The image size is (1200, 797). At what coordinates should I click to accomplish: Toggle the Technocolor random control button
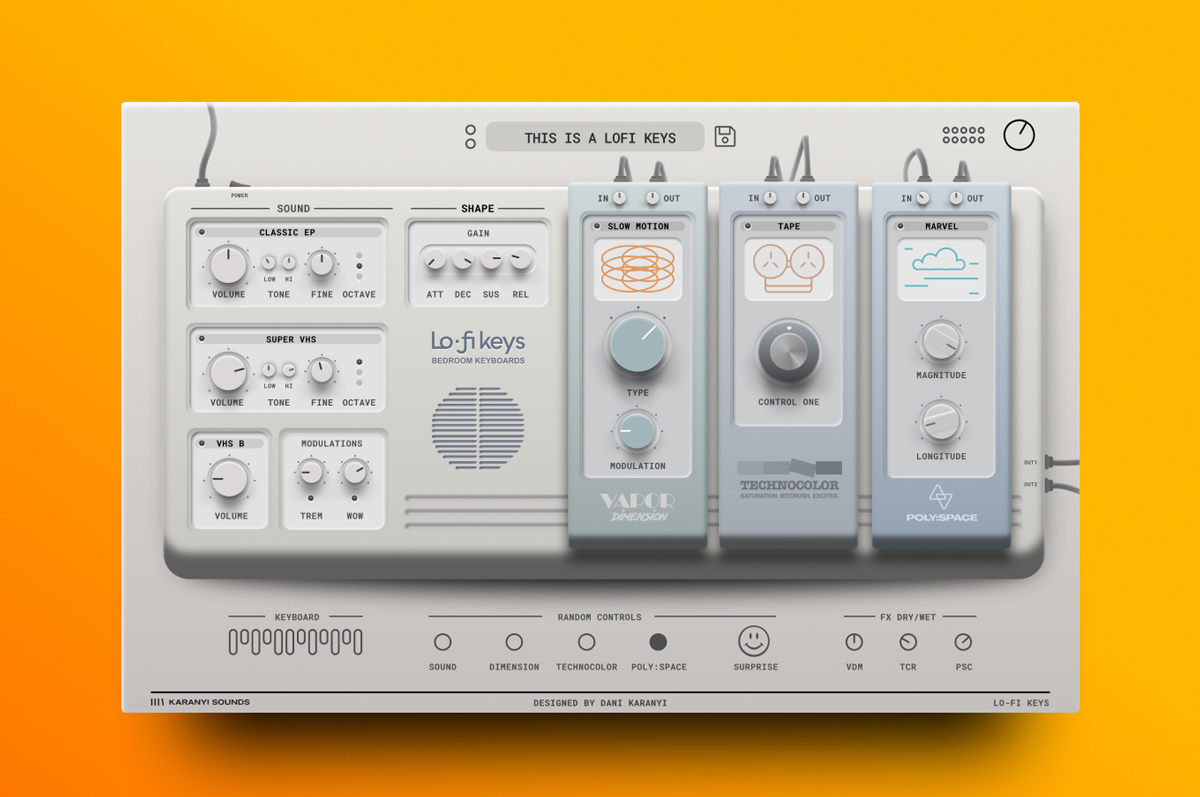(x=587, y=642)
